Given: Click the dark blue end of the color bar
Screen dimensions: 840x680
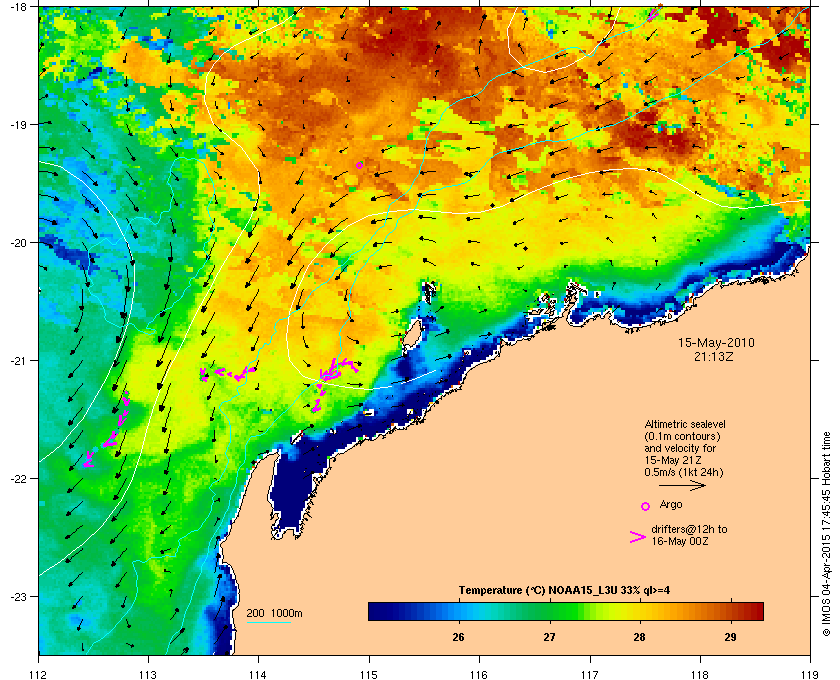Looking at the screenshot, I should pos(375,611).
